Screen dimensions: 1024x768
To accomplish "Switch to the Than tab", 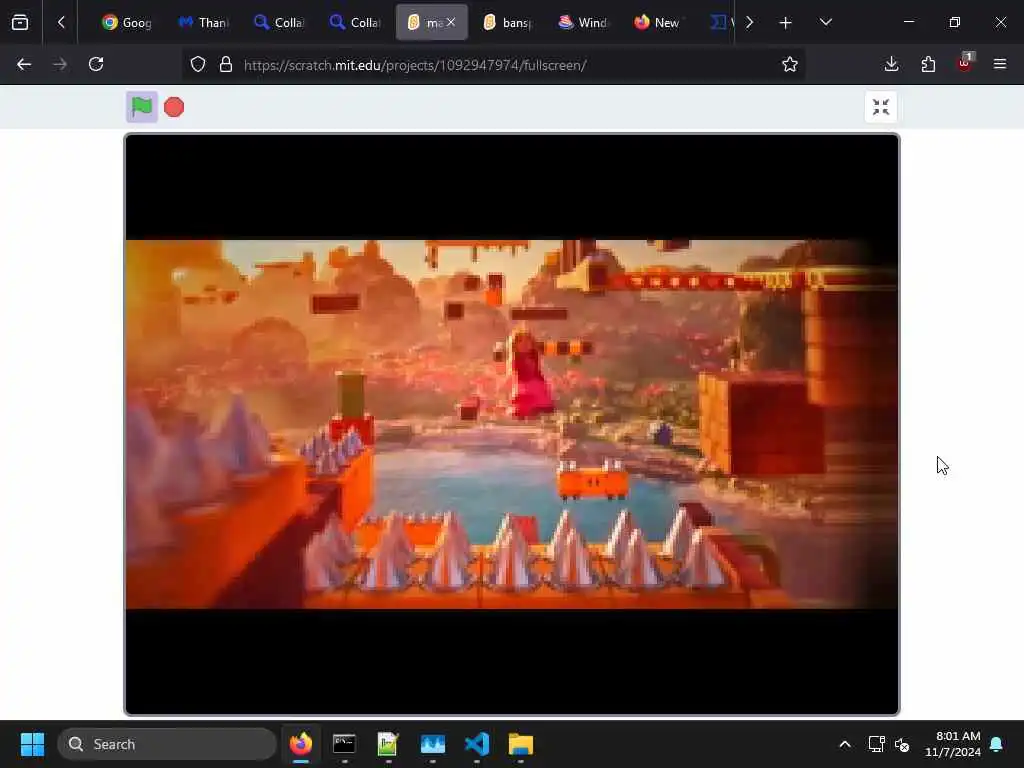I will 203,23.
